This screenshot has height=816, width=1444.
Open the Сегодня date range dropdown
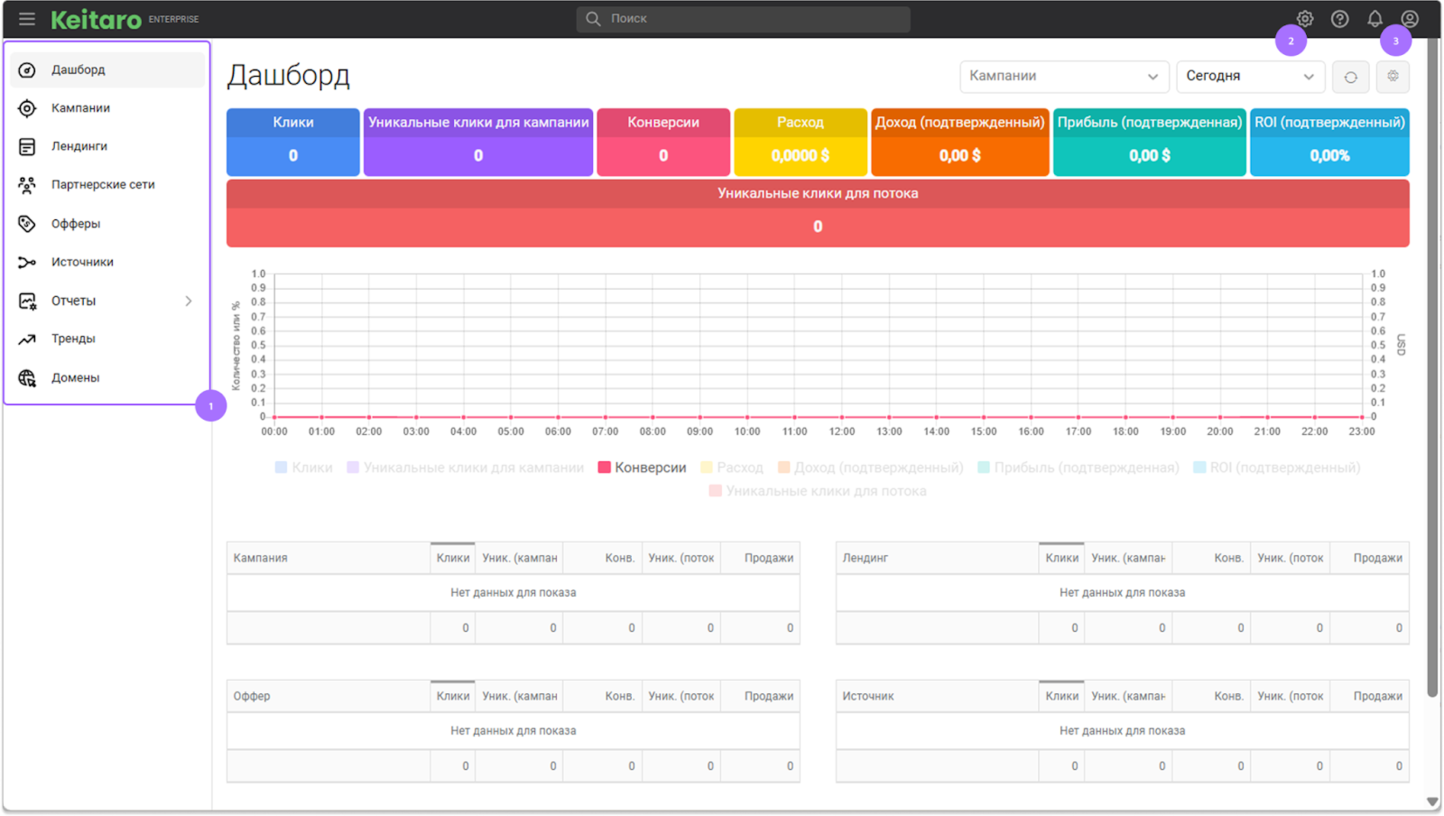pyautogui.click(x=1250, y=76)
